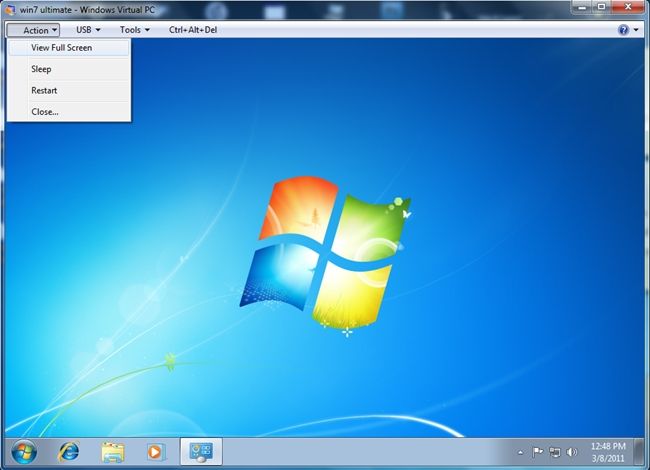Maximize the Windows Virtual PC window

point(602,7)
